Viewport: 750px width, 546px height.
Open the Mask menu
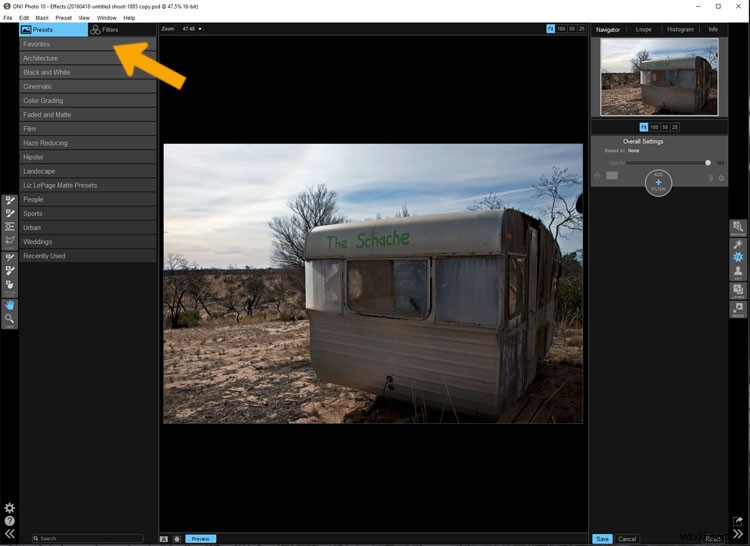pyautogui.click(x=42, y=18)
